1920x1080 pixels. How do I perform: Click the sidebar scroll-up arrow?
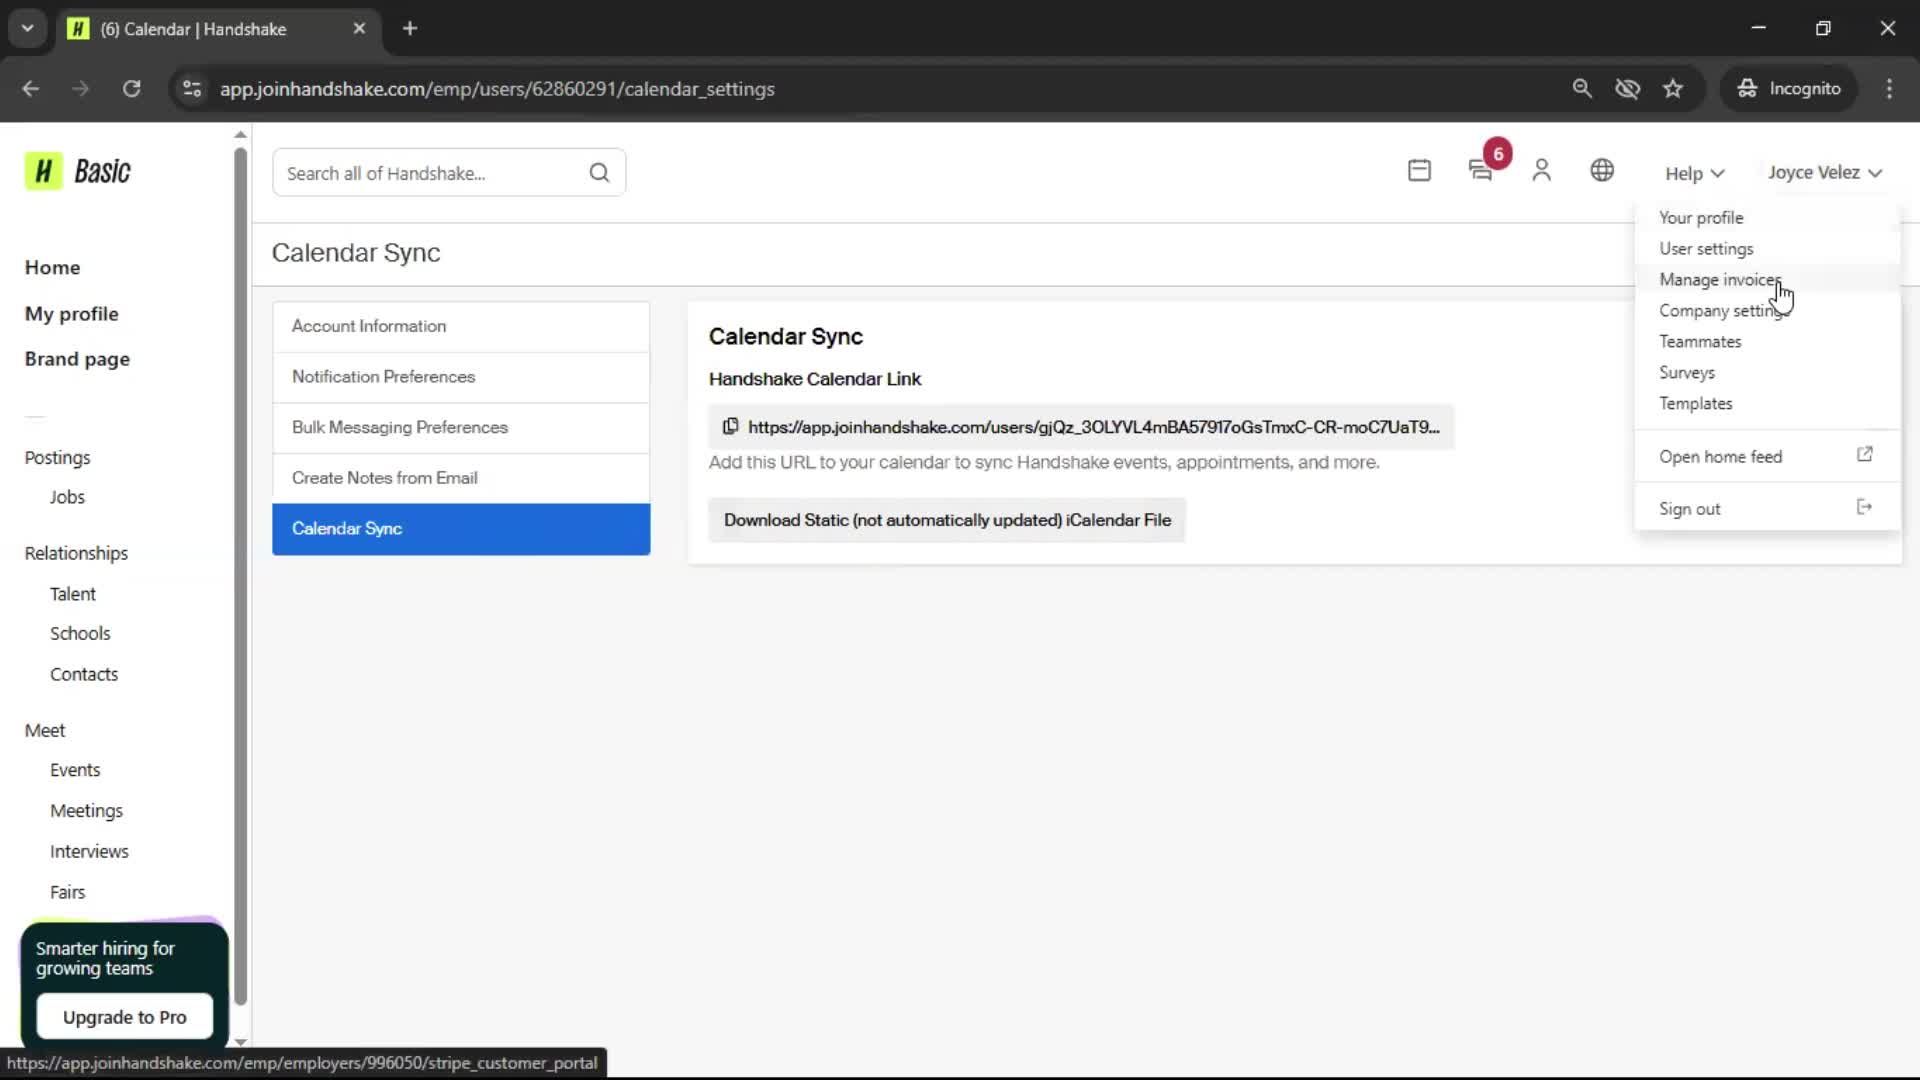(x=240, y=134)
